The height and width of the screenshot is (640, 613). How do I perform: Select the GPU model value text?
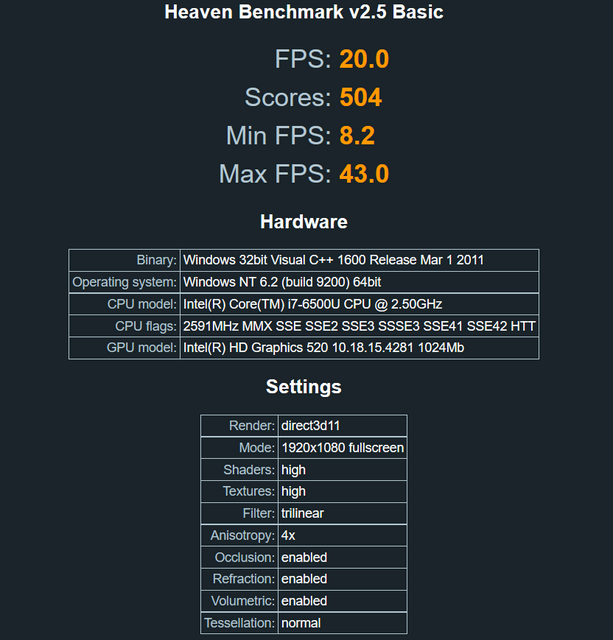pyautogui.click(x=323, y=348)
